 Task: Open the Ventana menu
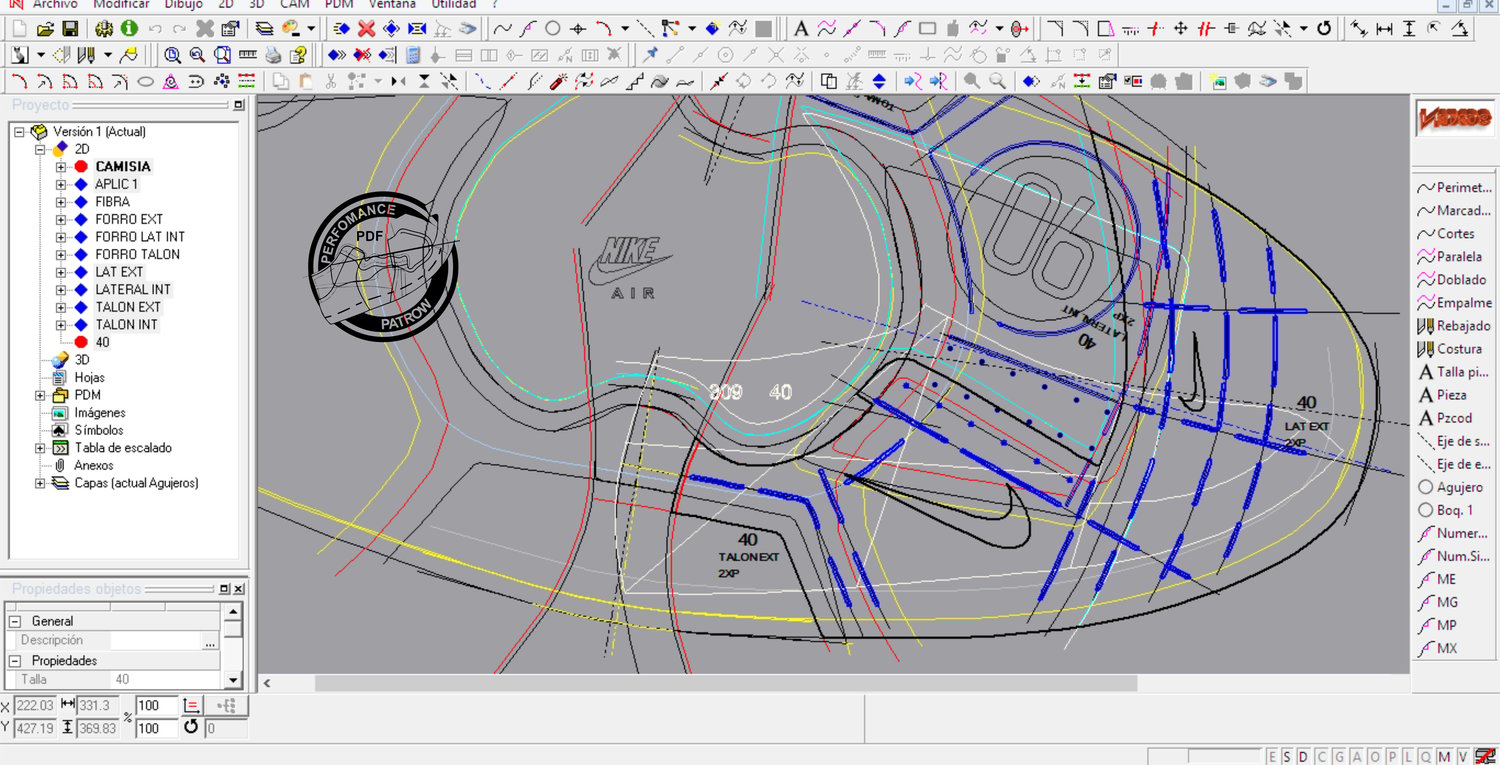click(392, 4)
